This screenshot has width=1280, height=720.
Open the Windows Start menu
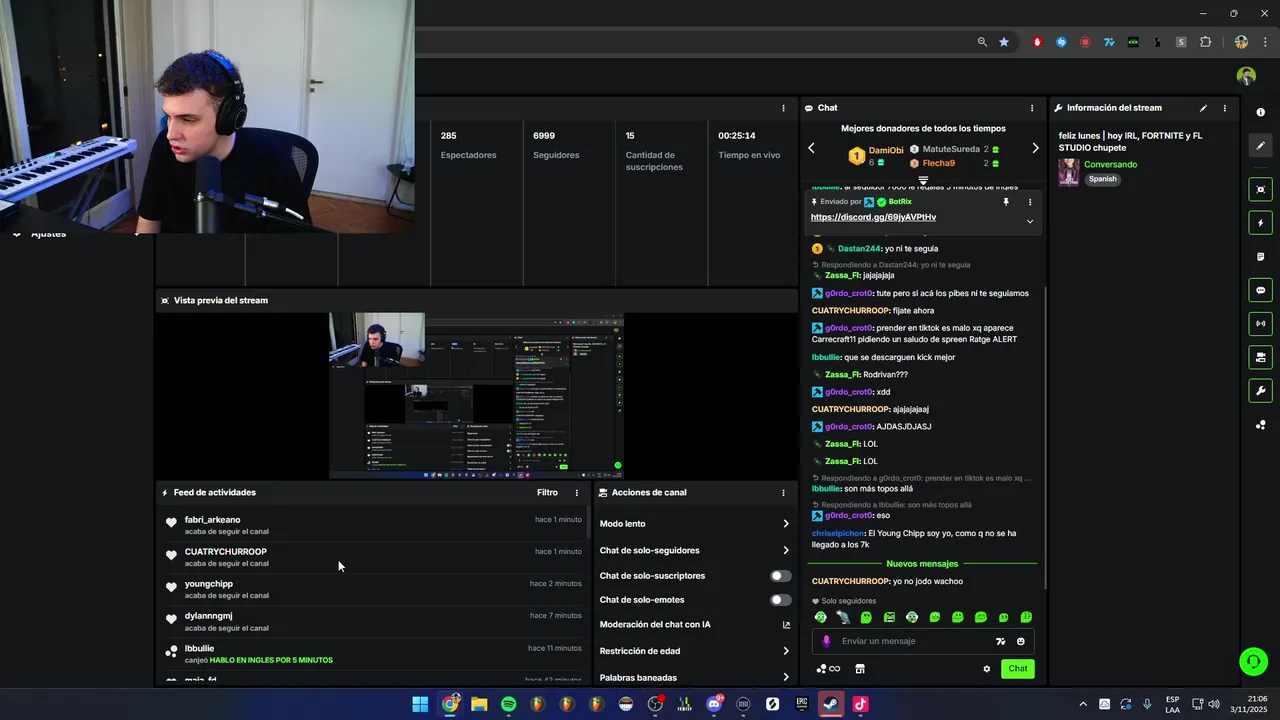tap(420, 704)
